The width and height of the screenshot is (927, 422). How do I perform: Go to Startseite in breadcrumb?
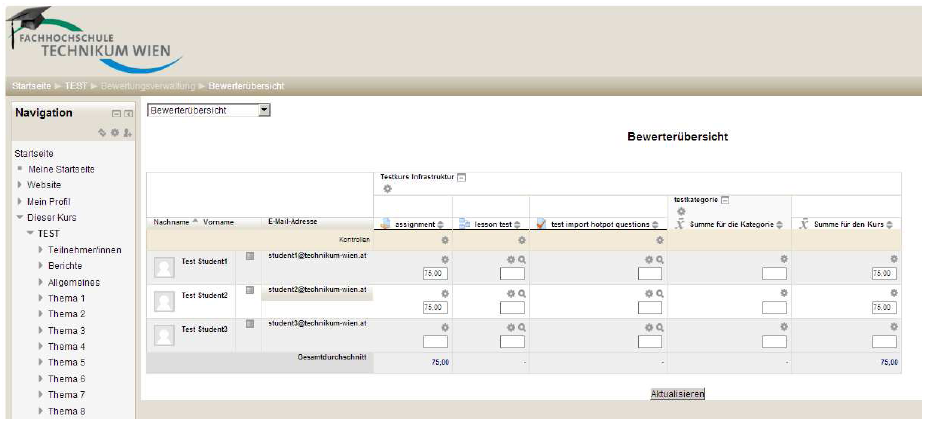(30, 86)
